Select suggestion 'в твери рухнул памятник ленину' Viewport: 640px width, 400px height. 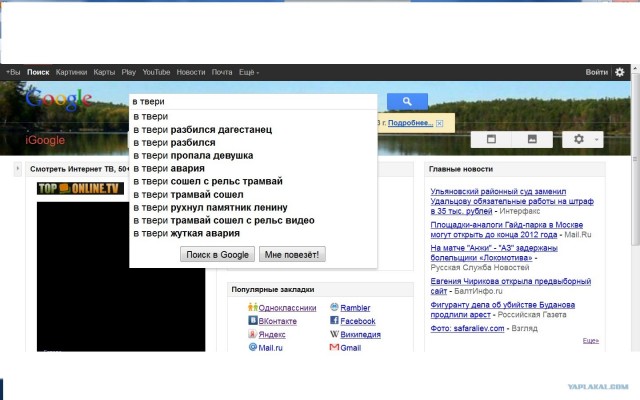(253, 207)
